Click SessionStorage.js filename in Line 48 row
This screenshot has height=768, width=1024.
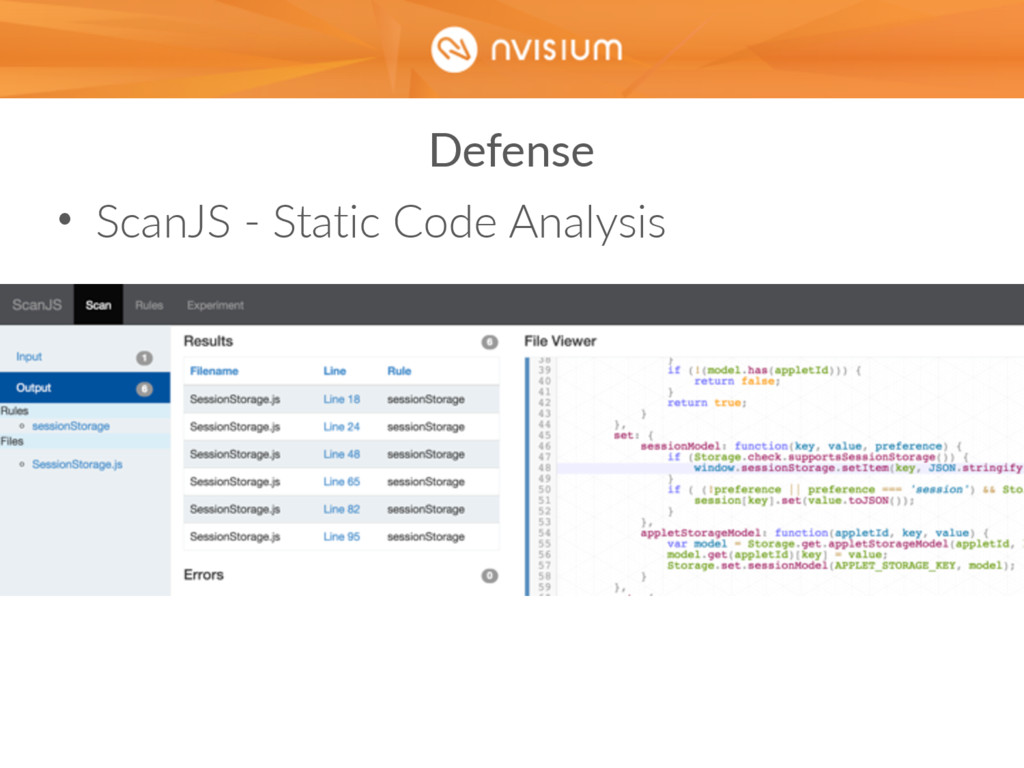(235, 454)
